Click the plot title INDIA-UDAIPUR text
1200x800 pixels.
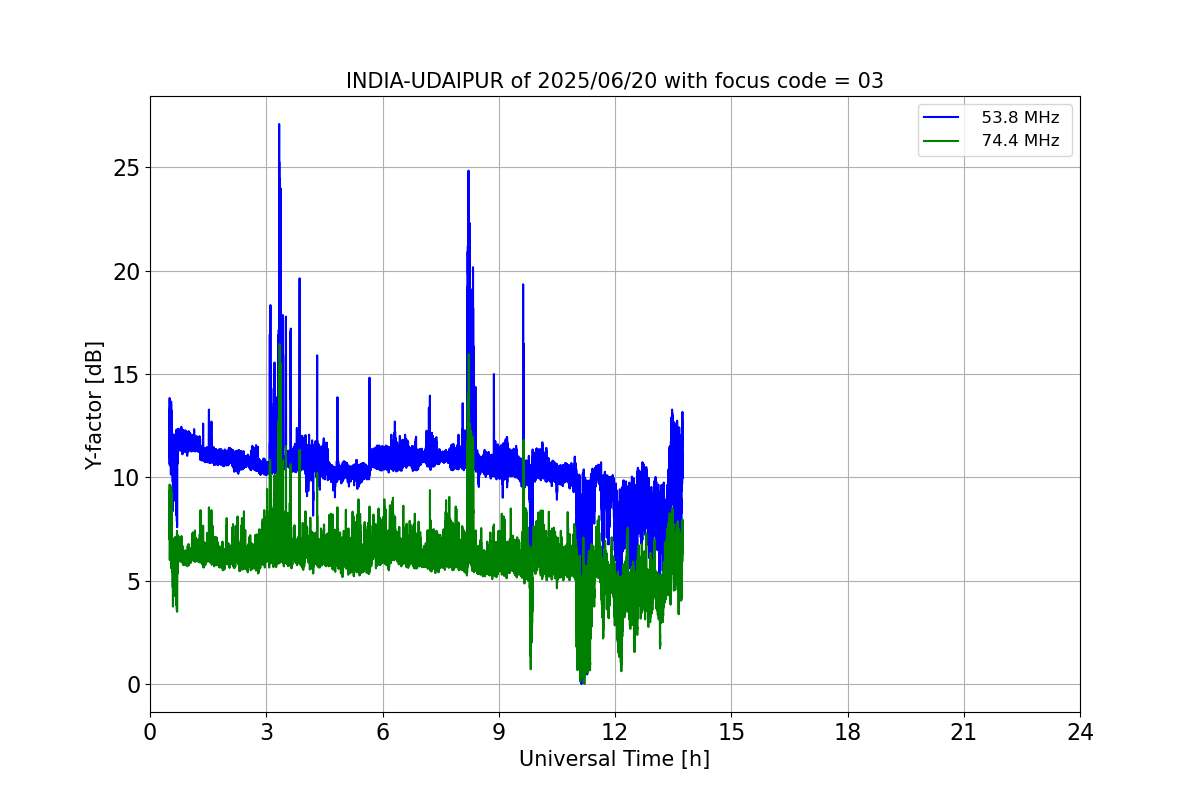pyautogui.click(x=614, y=81)
